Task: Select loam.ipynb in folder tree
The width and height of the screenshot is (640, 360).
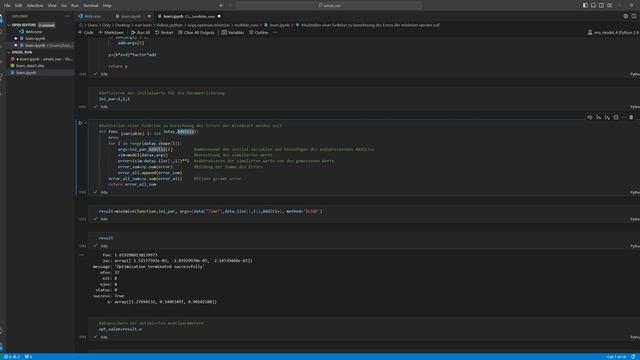Action: click(x=26, y=72)
